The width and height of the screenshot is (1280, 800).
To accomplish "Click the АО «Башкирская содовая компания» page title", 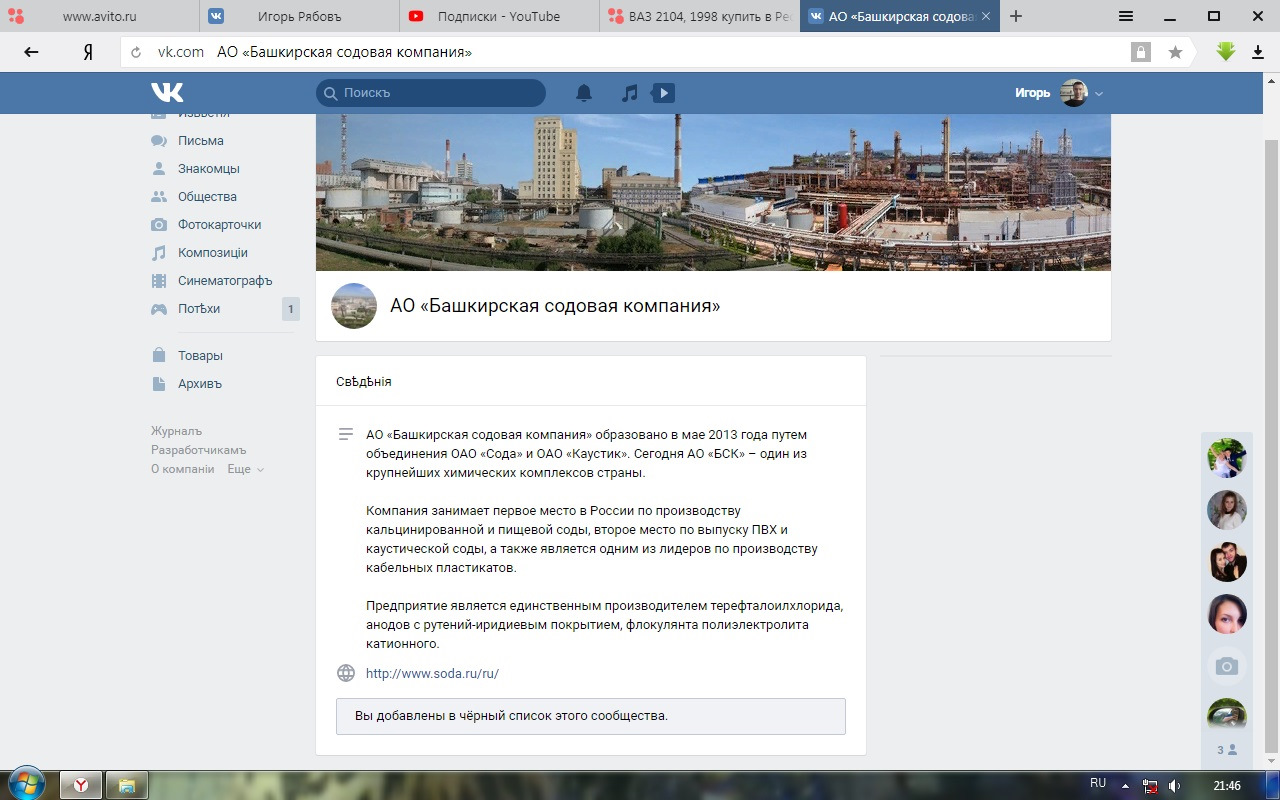I will click(555, 306).
